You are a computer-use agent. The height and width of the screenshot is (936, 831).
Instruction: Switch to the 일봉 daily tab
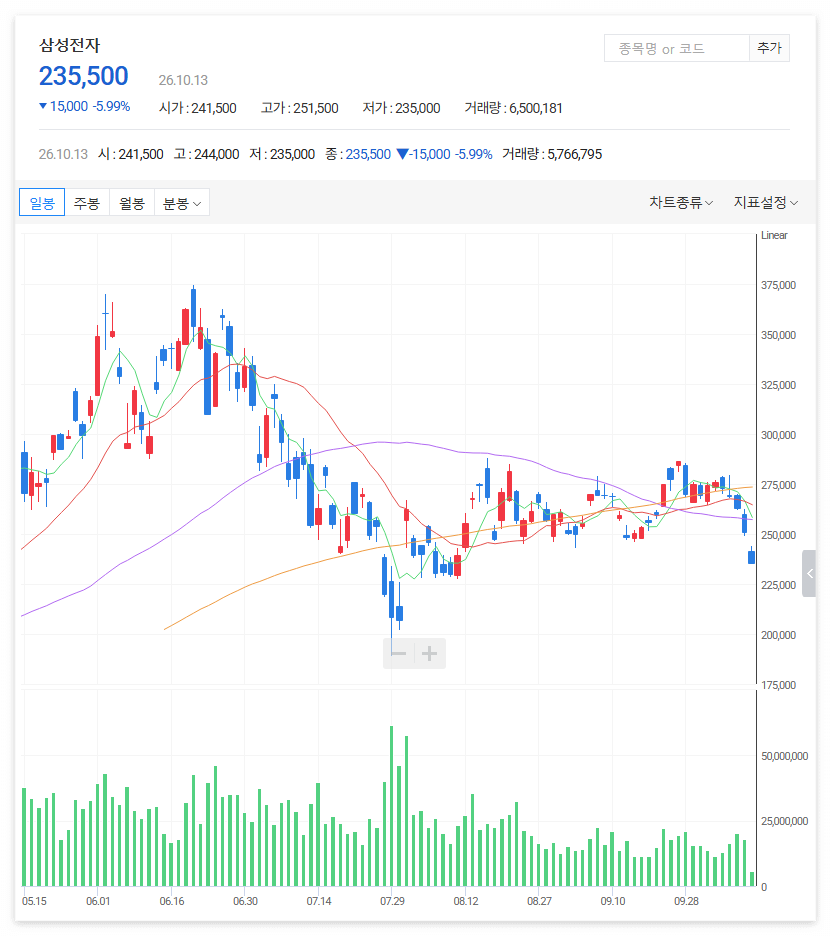coord(42,203)
